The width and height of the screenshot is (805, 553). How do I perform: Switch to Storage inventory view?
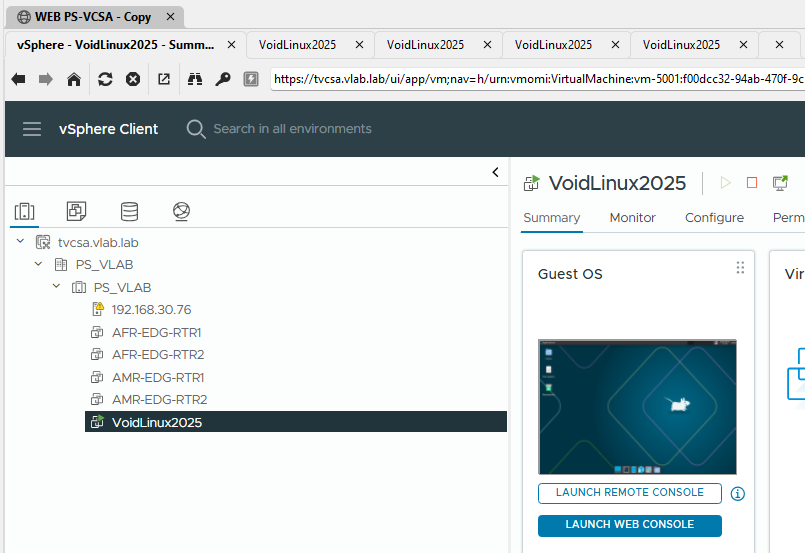(x=129, y=211)
